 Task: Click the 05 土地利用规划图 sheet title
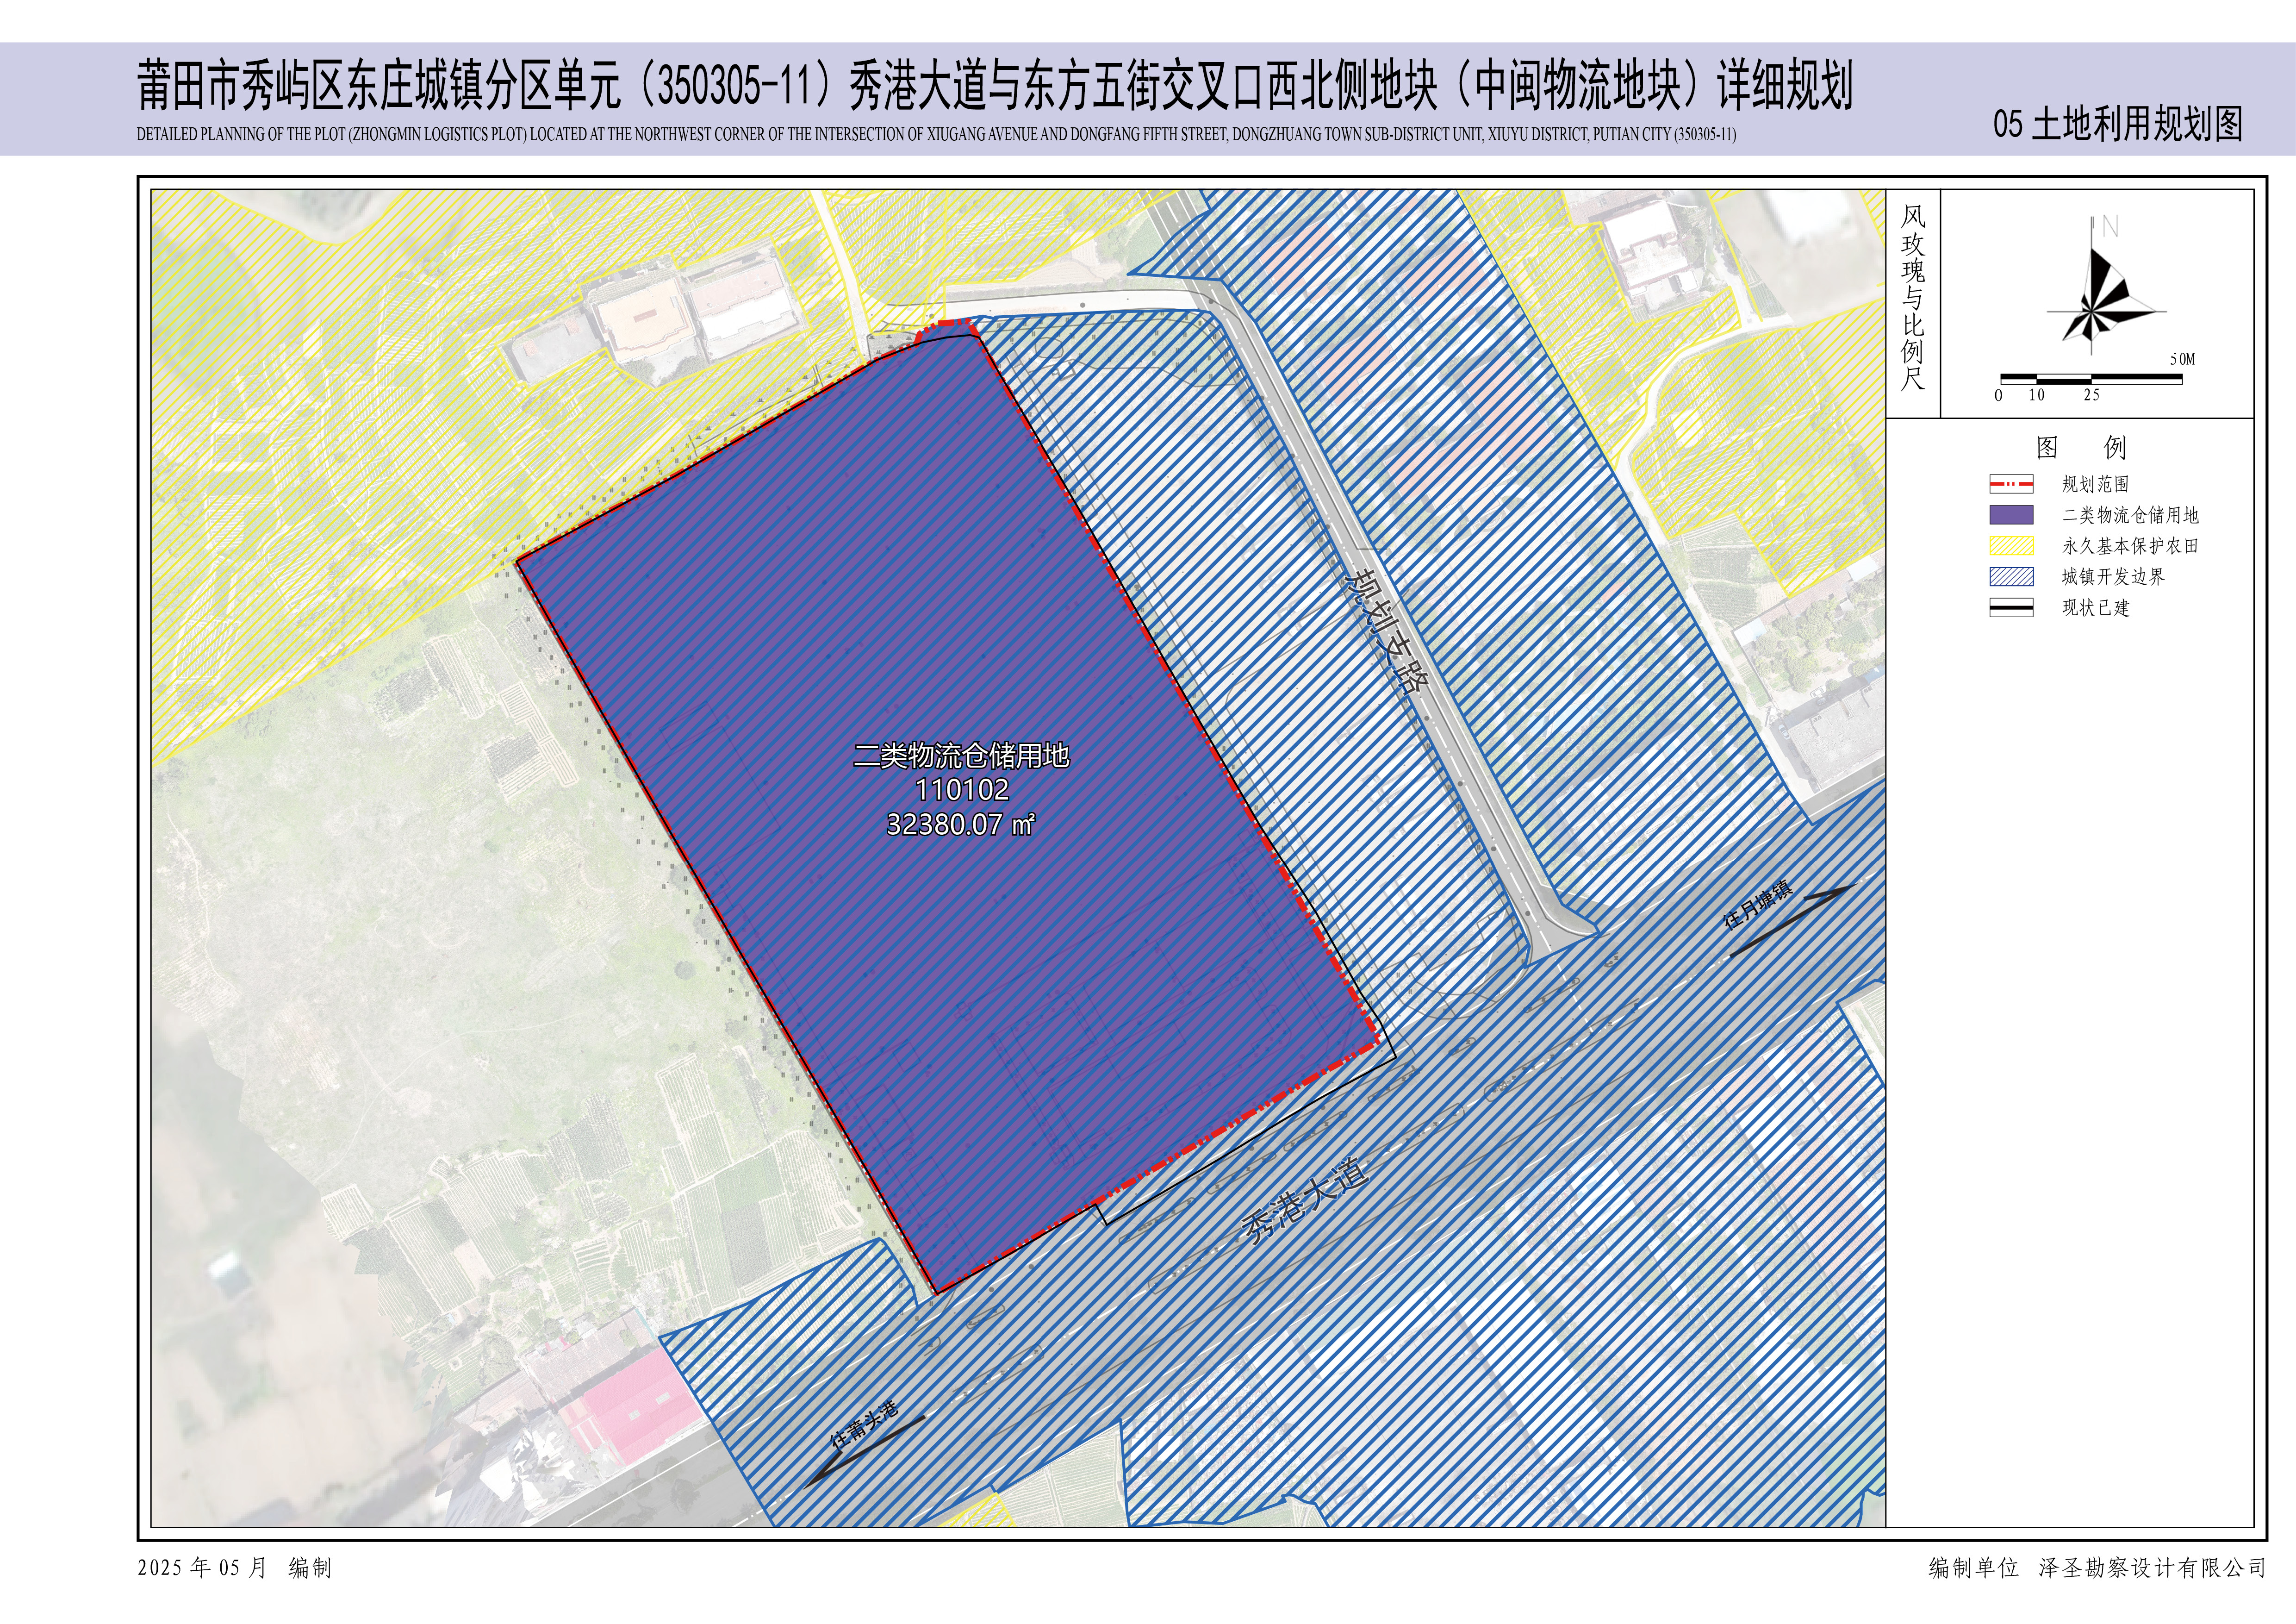(2117, 124)
